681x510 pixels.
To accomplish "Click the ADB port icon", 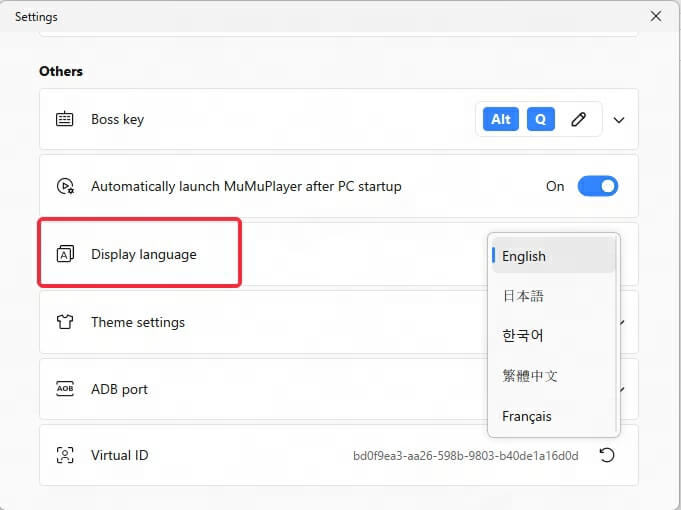I will 65,389.
